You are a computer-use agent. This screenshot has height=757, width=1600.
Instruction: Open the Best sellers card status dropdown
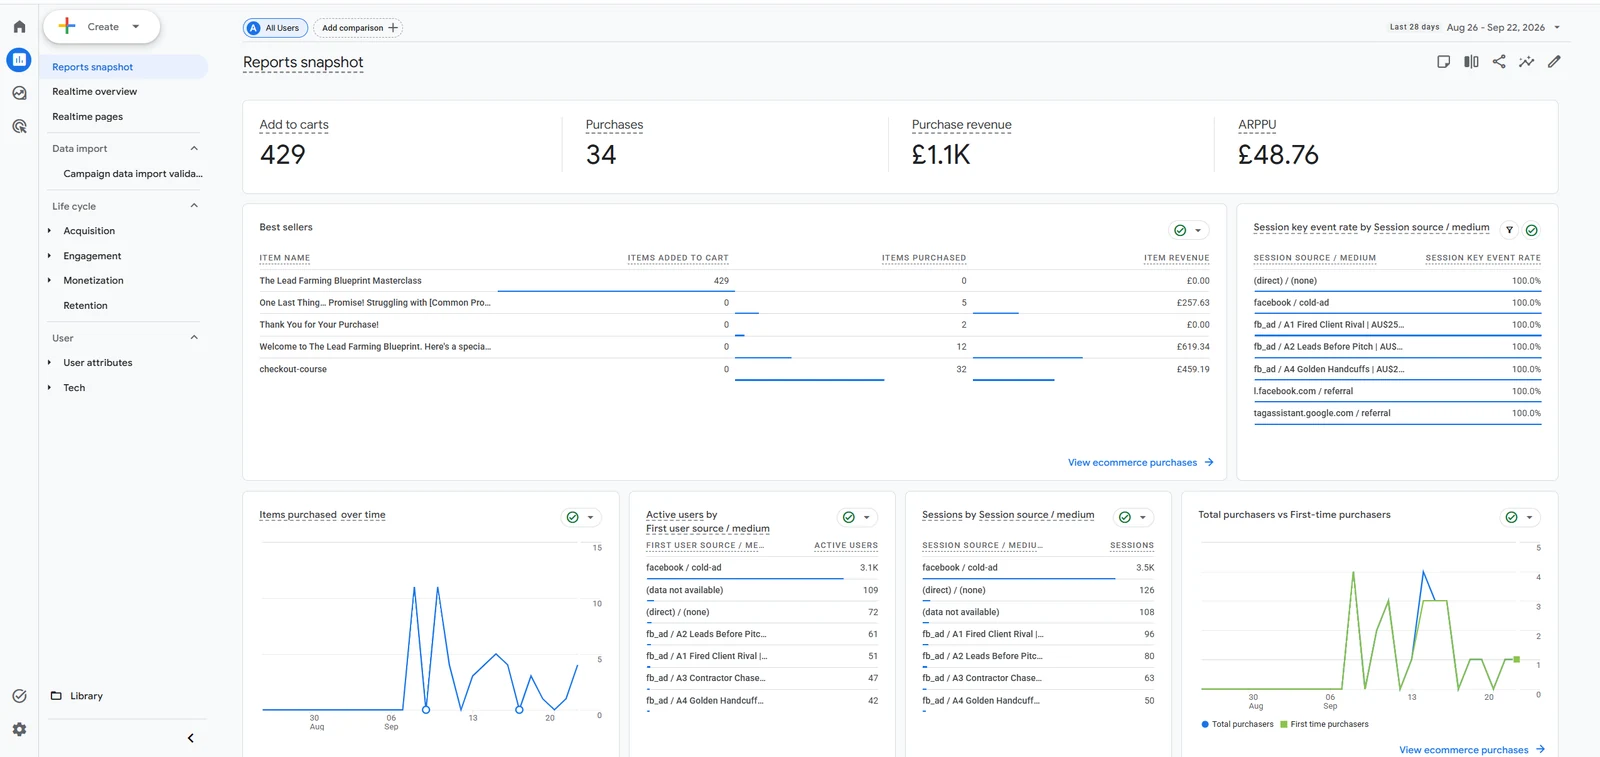(x=1189, y=230)
